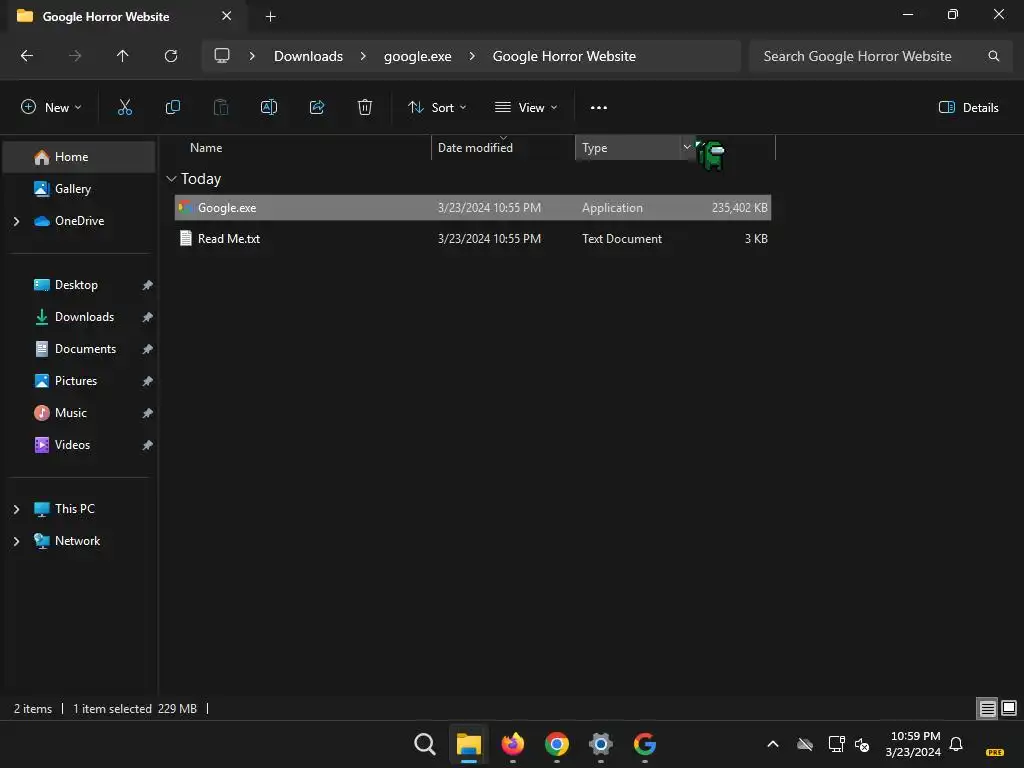
Task: Open the New item dropdown
Action: (51, 108)
